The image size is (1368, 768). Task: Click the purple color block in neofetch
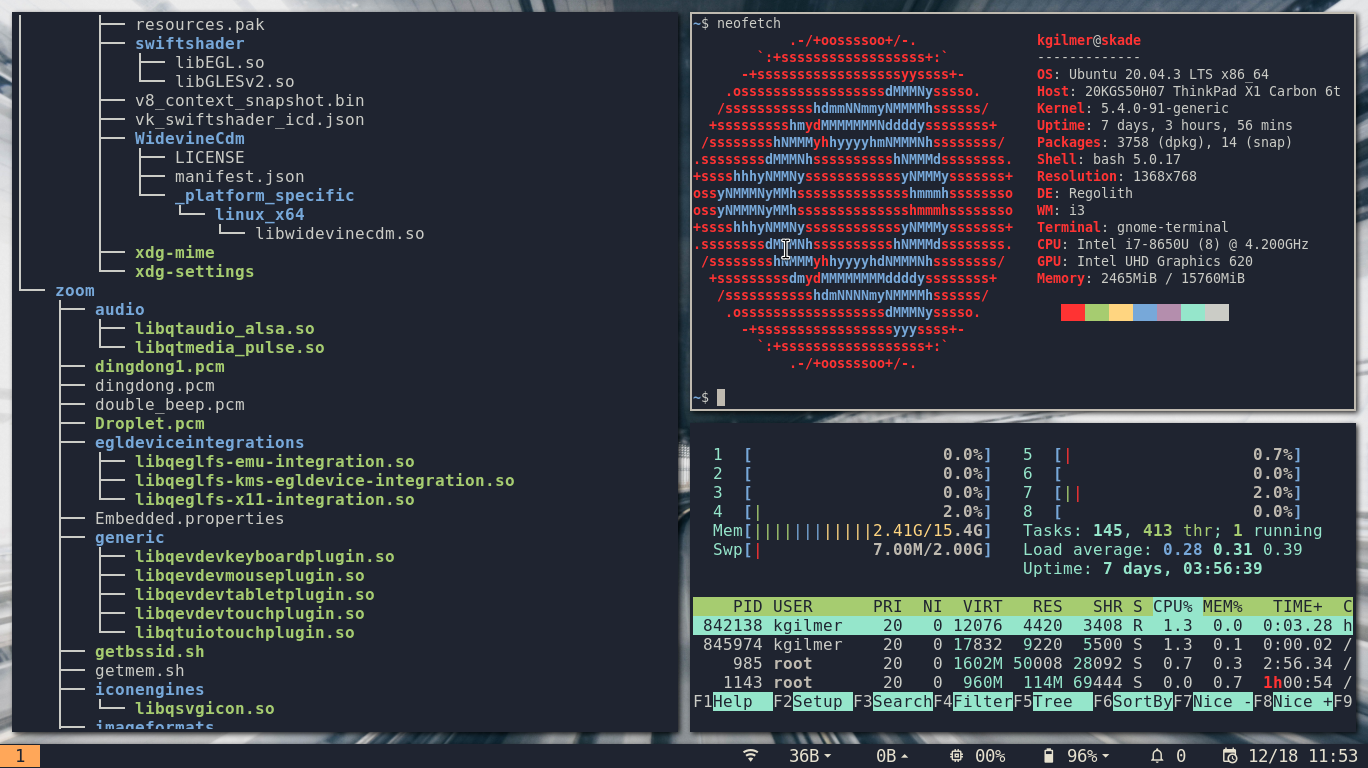click(1169, 313)
